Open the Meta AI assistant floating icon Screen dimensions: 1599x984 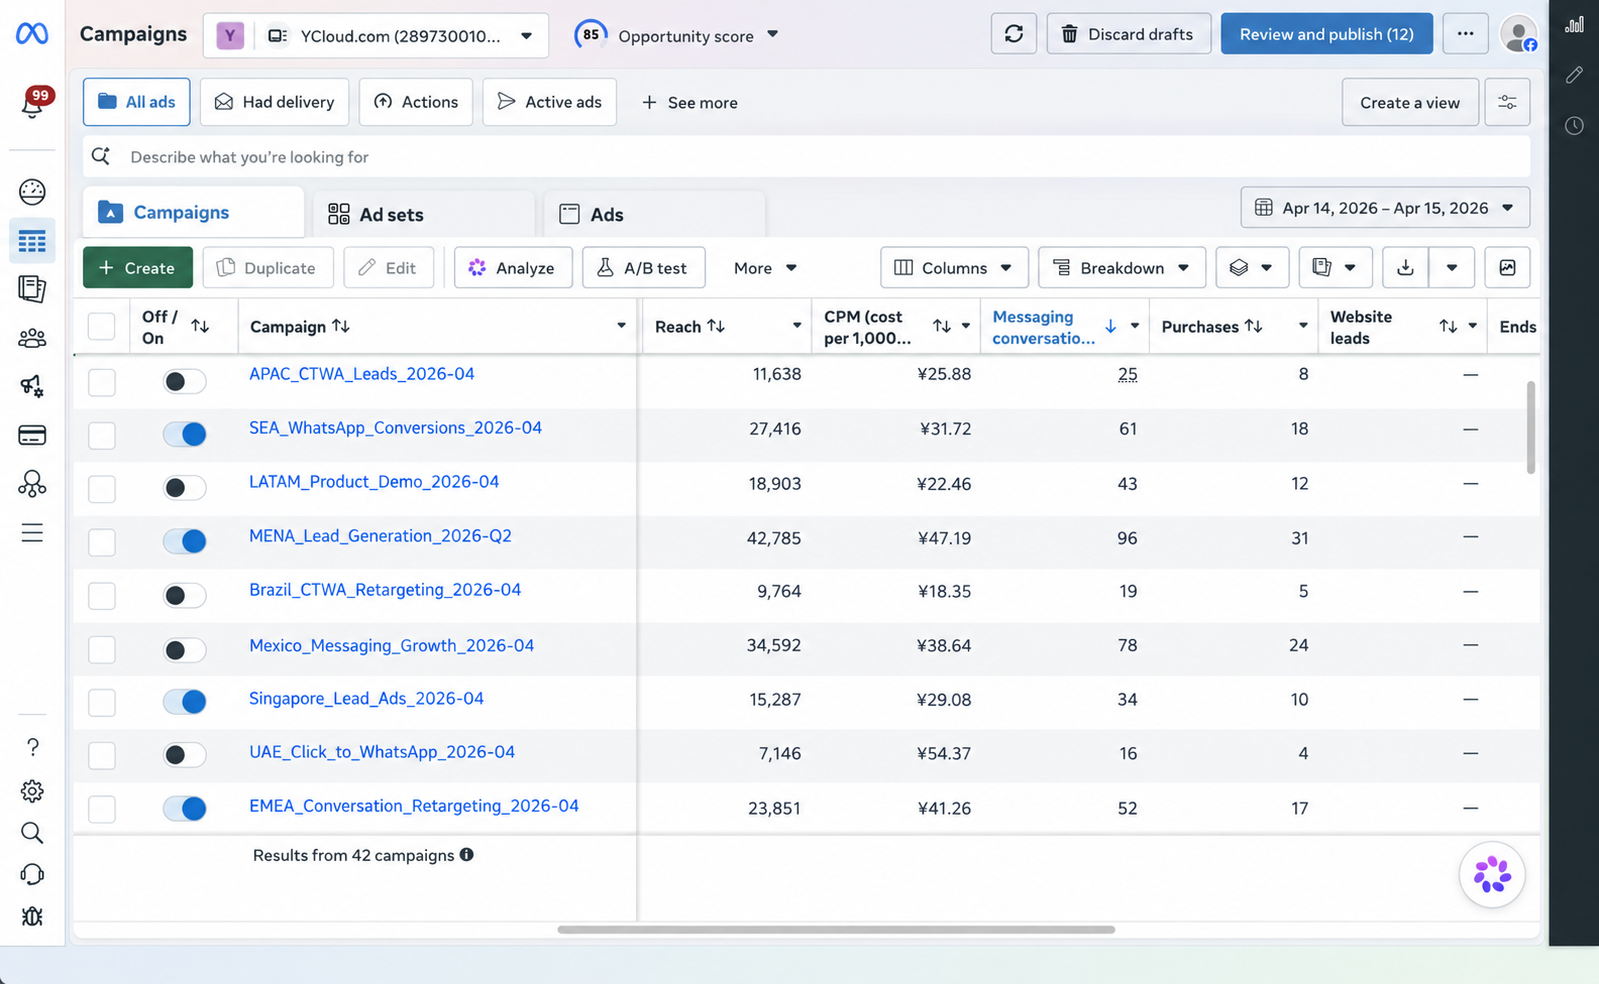point(1492,875)
